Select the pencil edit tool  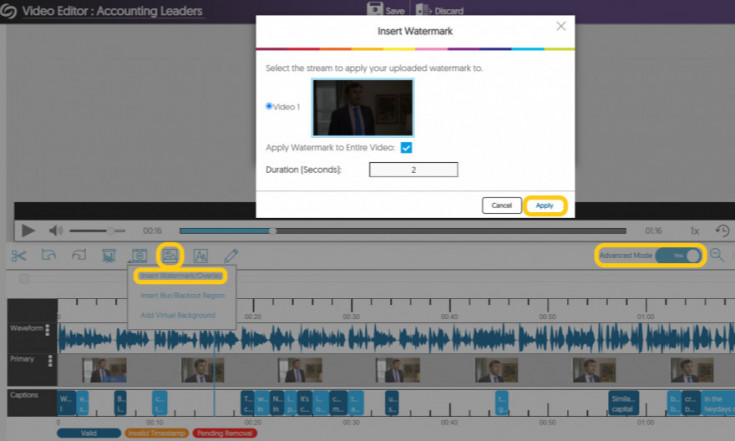[x=231, y=256]
